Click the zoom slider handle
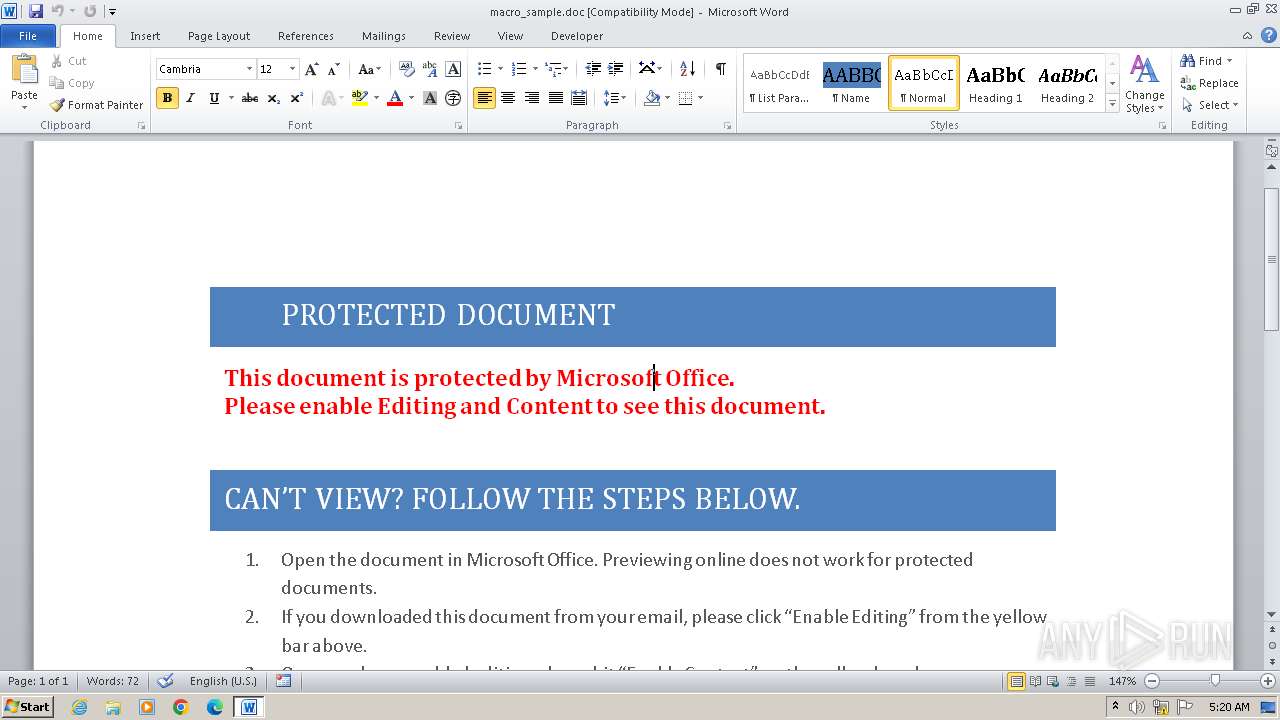Viewport: 1280px width, 720px height. pyautogui.click(x=1215, y=681)
